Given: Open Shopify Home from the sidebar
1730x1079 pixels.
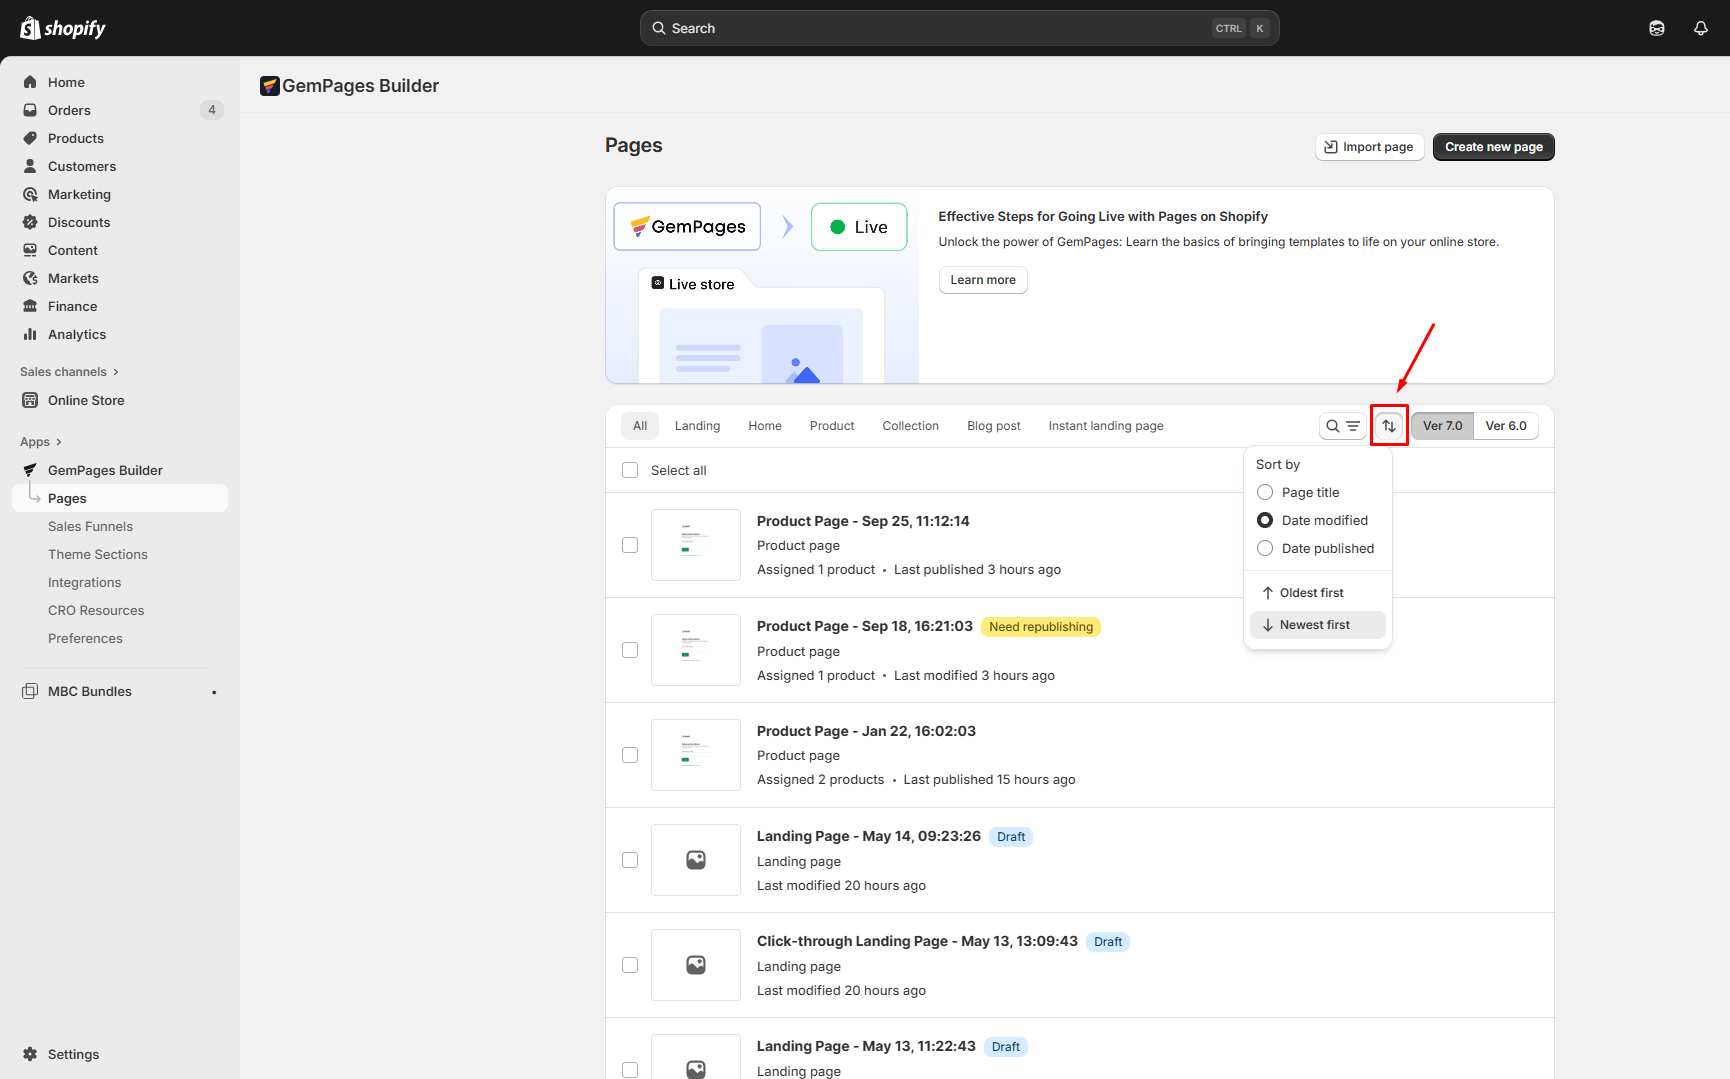Looking at the screenshot, I should coord(66,81).
